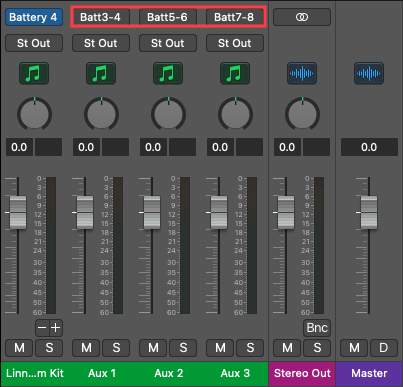
Task: Click the Linn Kit music note icon
Action: [x=34, y=73]
